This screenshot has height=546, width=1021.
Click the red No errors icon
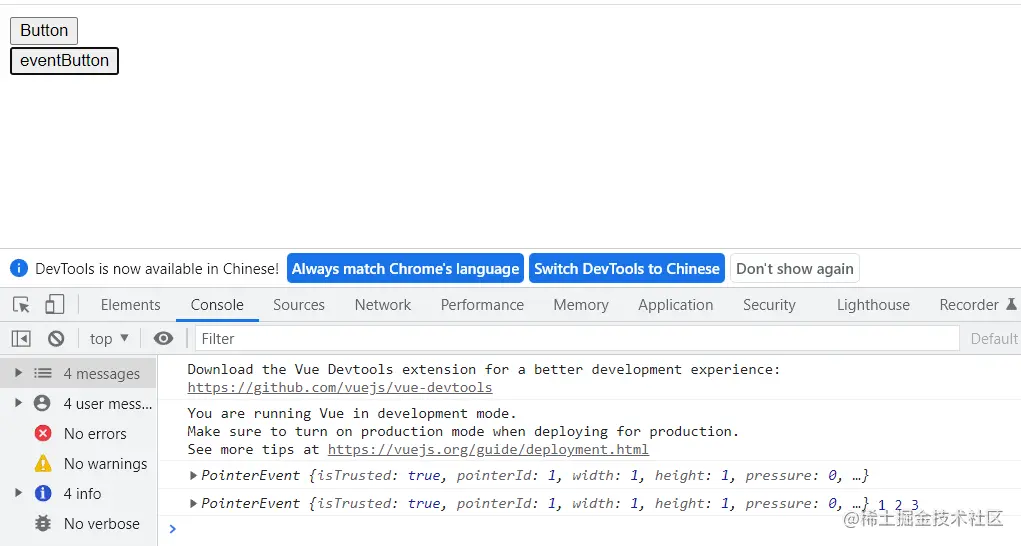click(x=43, y=433)
